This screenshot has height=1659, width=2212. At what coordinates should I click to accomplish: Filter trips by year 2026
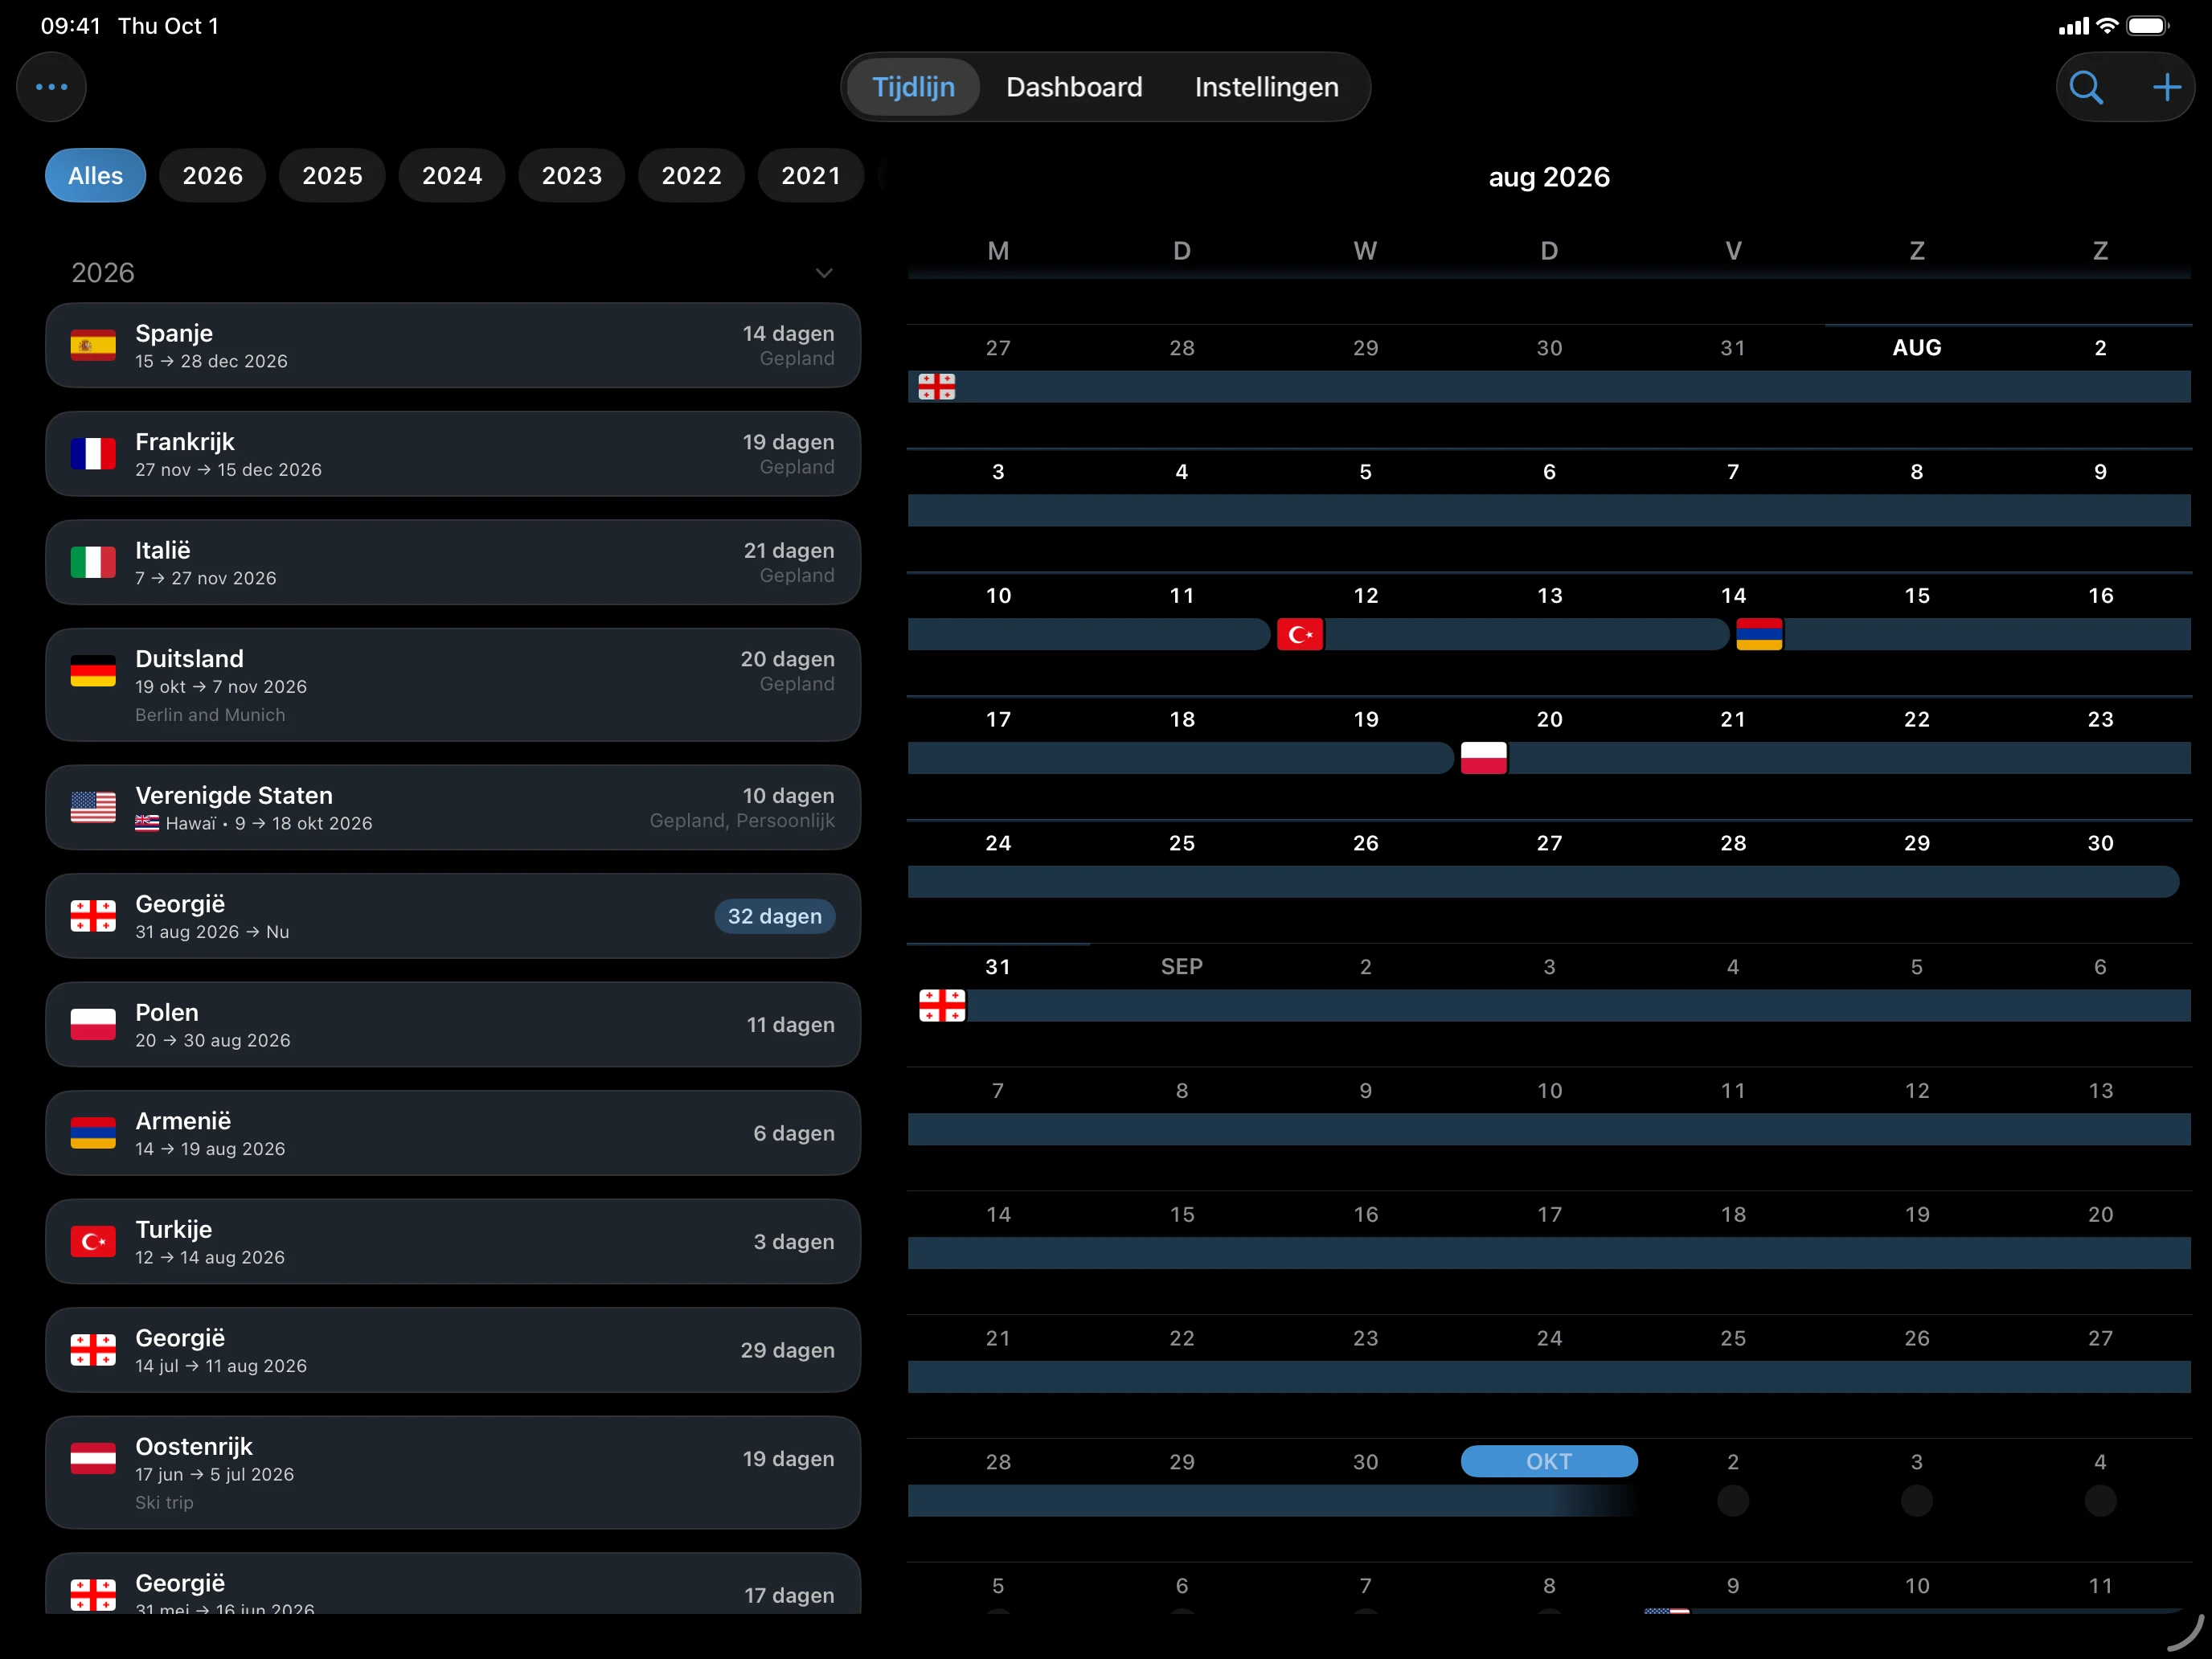pos(212,176)
